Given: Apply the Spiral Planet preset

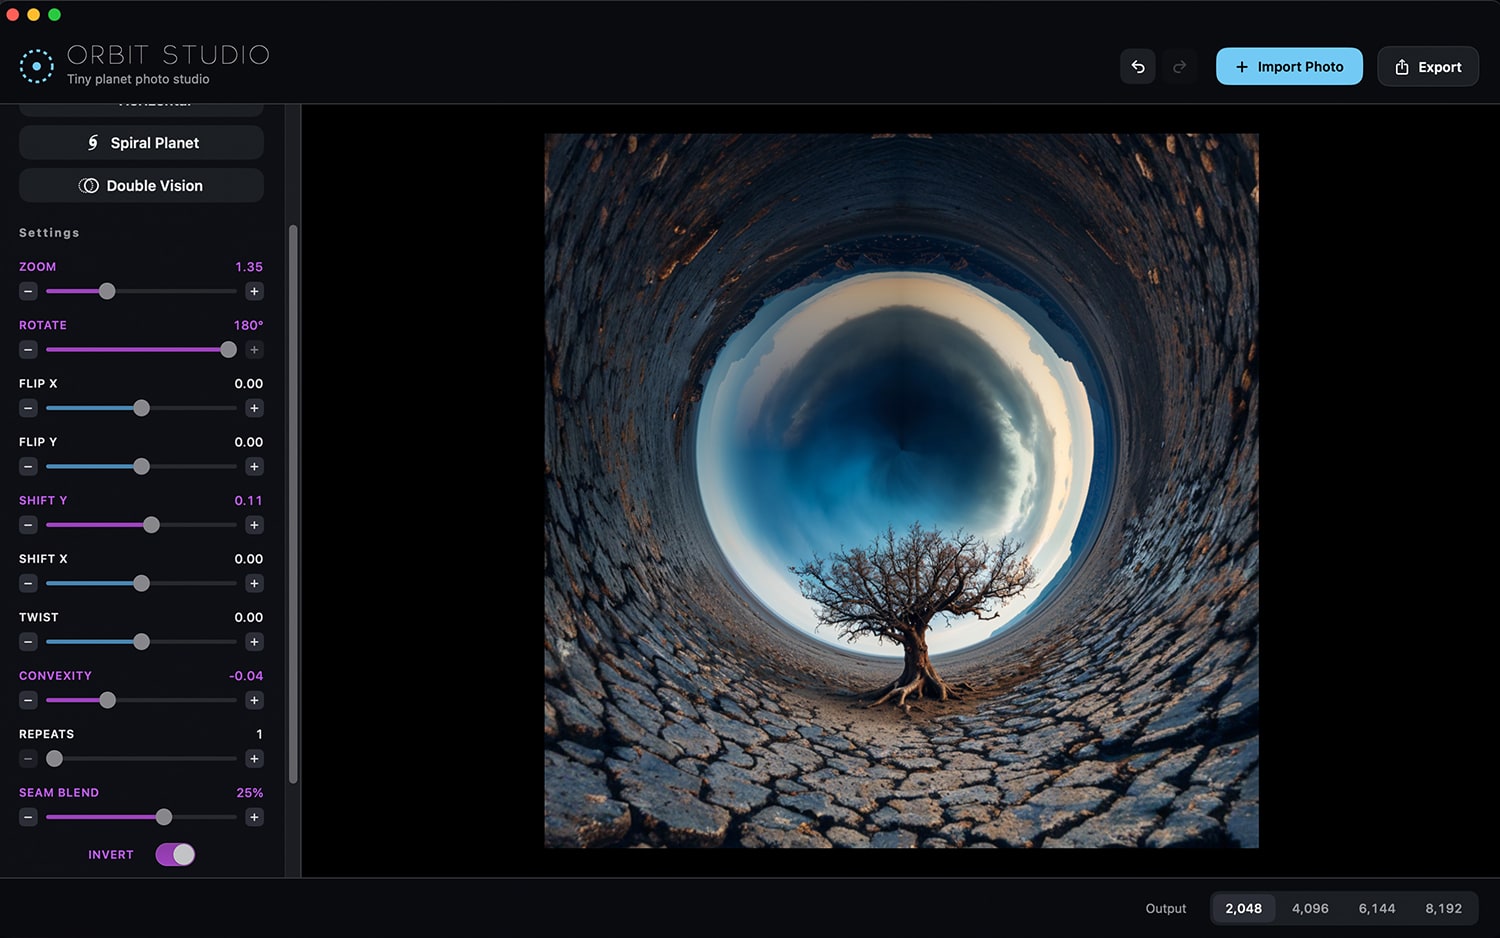Looking at the screenshot, I should [x=141, y=143].
